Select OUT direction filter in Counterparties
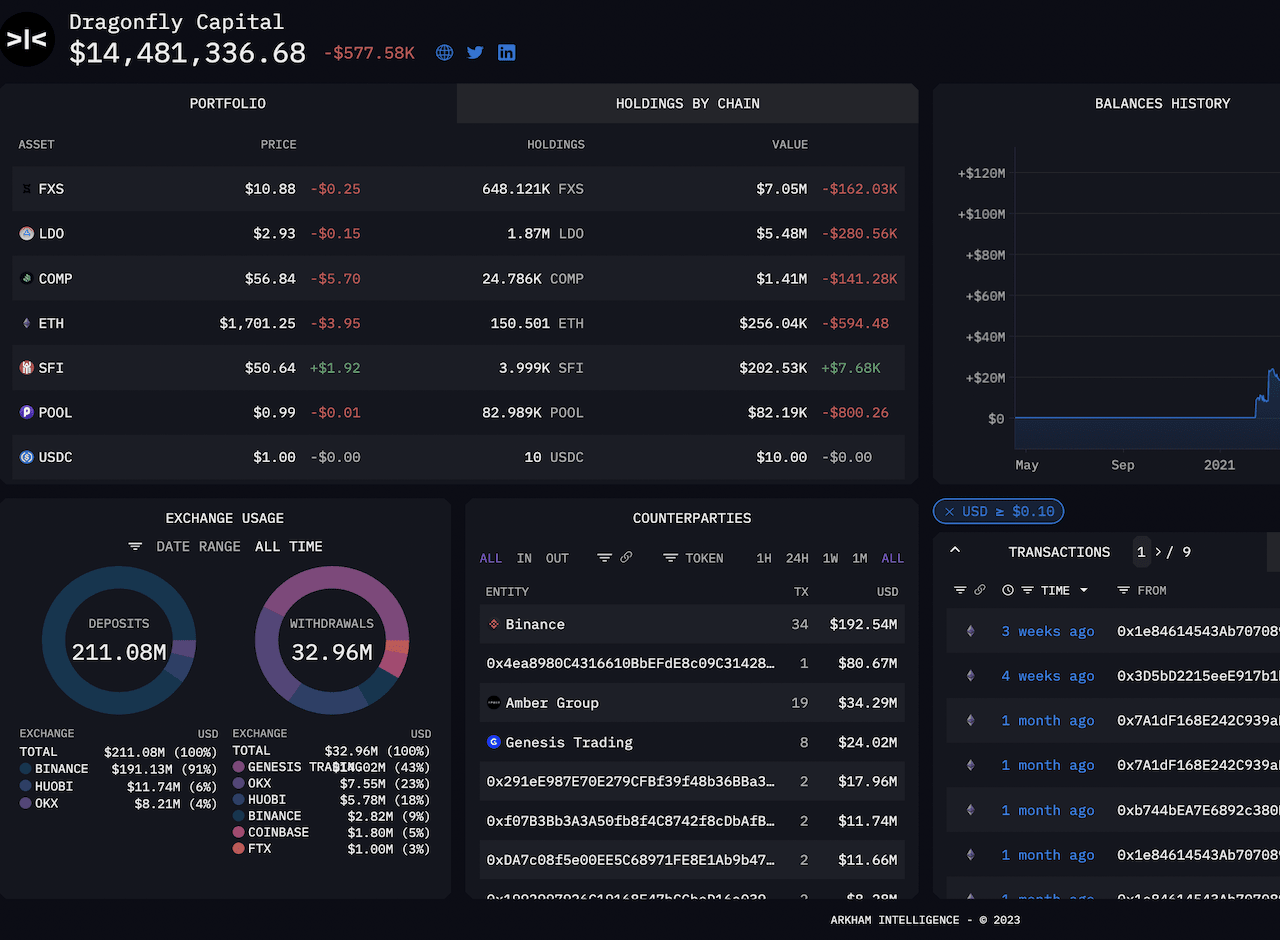 tap(557, 558)
